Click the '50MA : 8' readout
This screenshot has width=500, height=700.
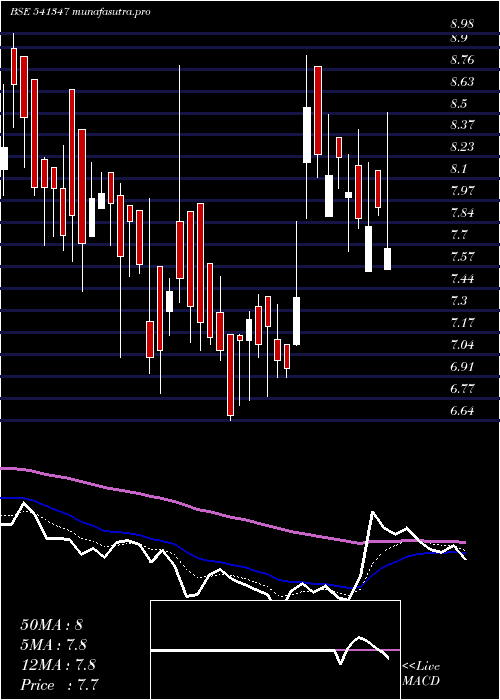(x=51, y=625)
